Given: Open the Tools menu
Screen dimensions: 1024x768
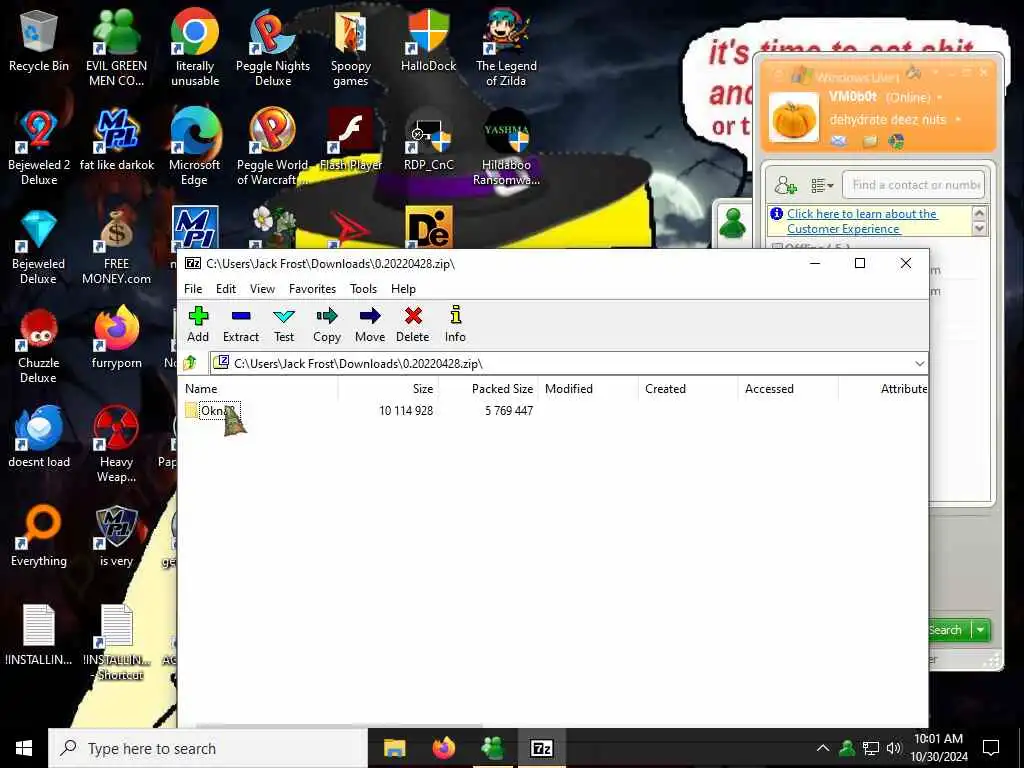Looking at the screenshot, I should coord(363,289).
